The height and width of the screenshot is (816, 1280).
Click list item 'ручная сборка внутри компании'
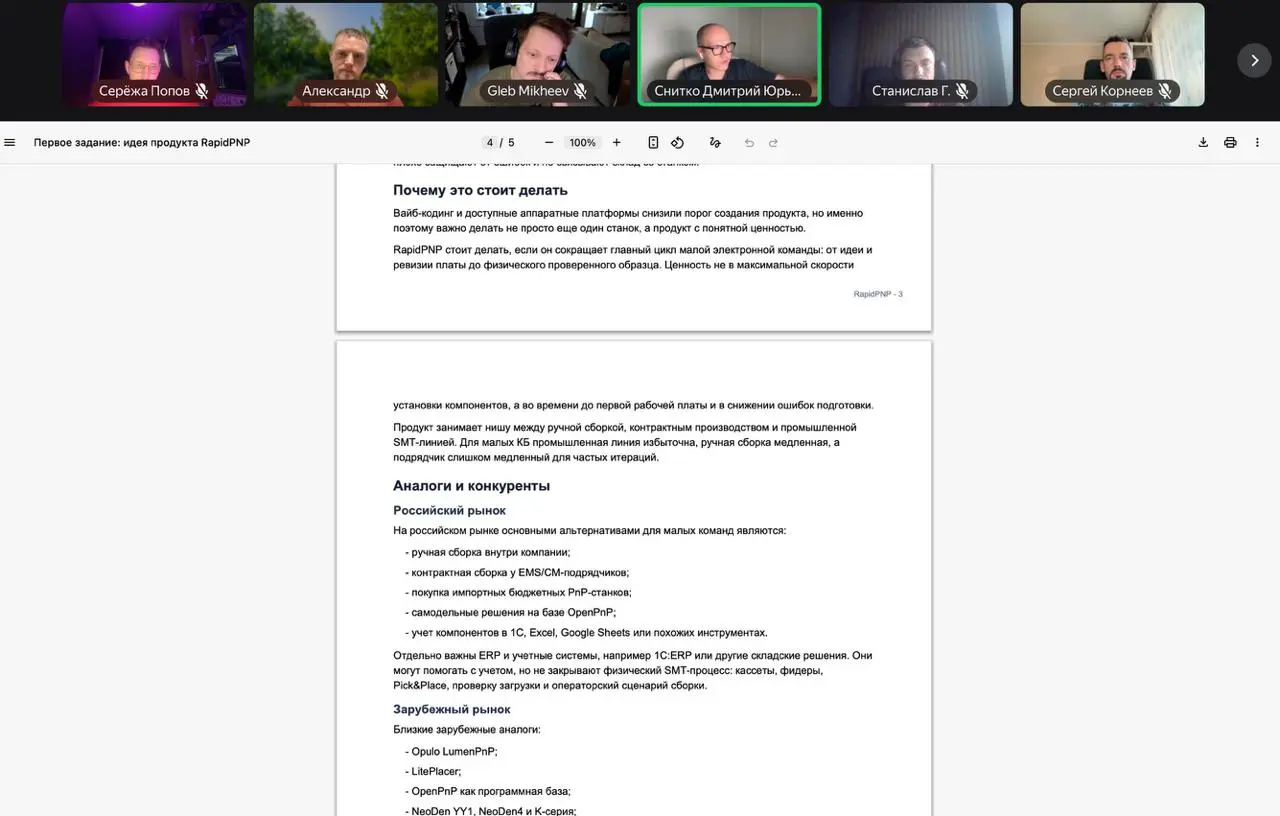tap(488, 552)
